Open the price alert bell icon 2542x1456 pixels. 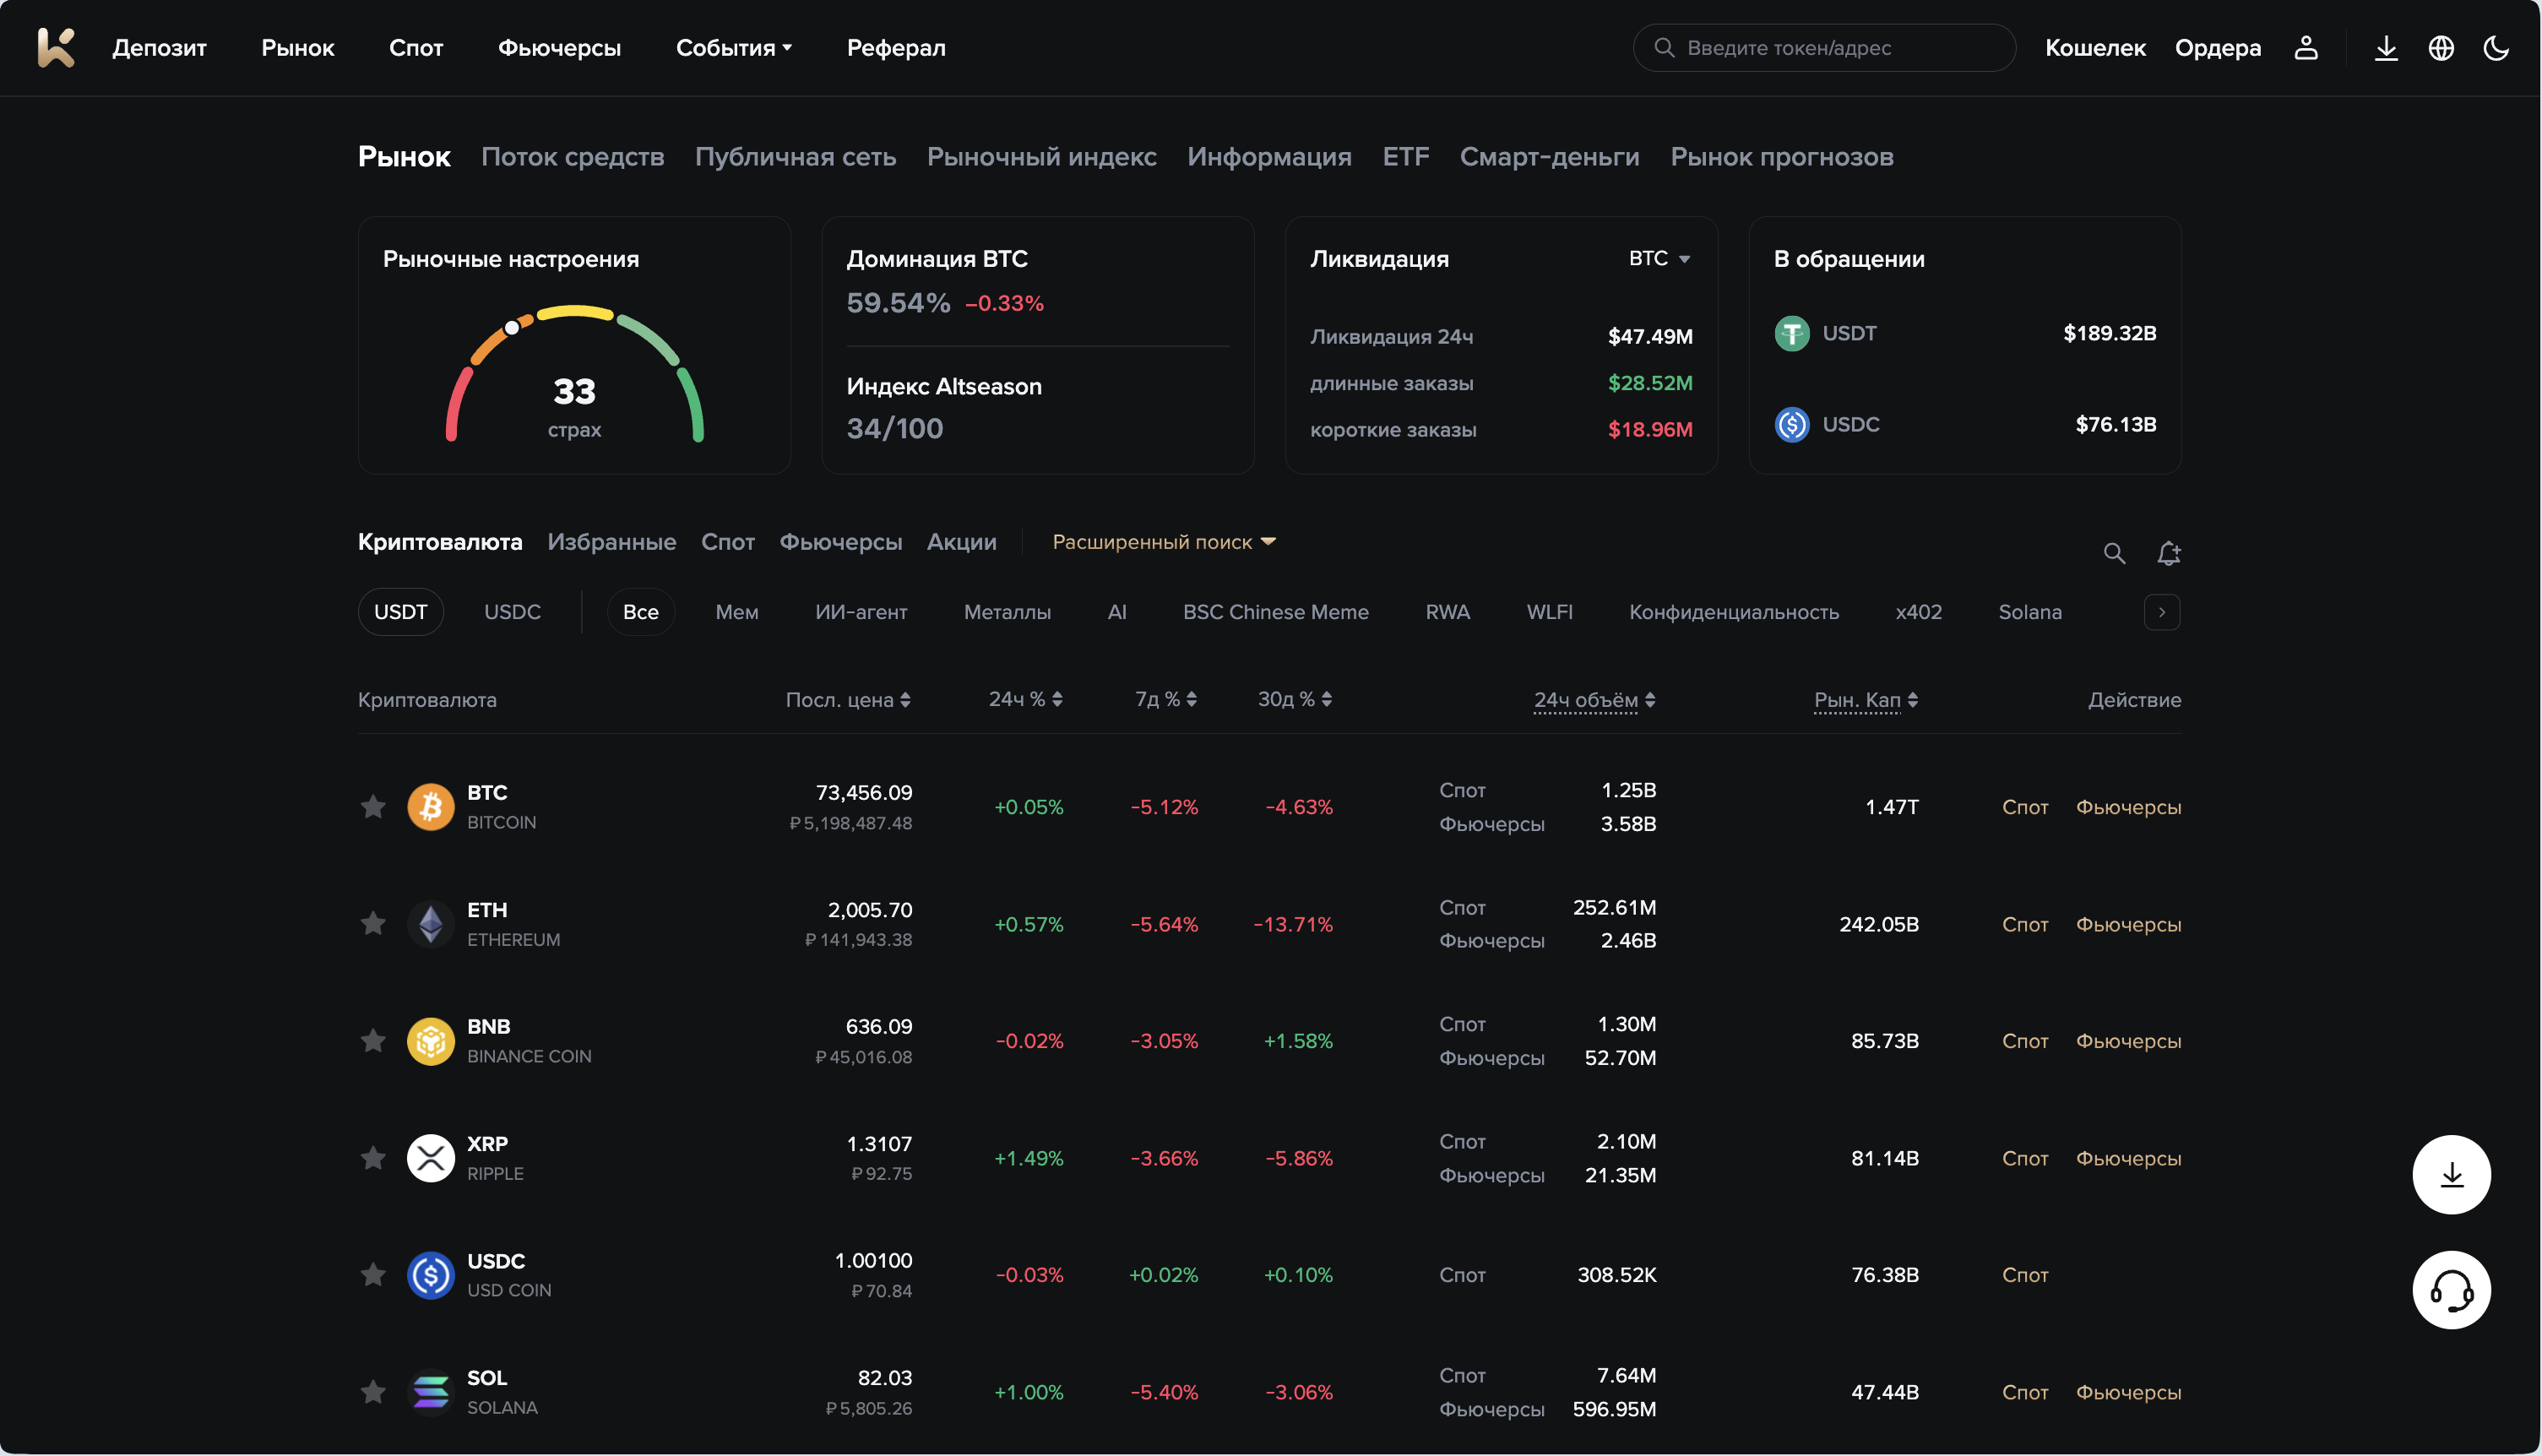click(2168, 553)
